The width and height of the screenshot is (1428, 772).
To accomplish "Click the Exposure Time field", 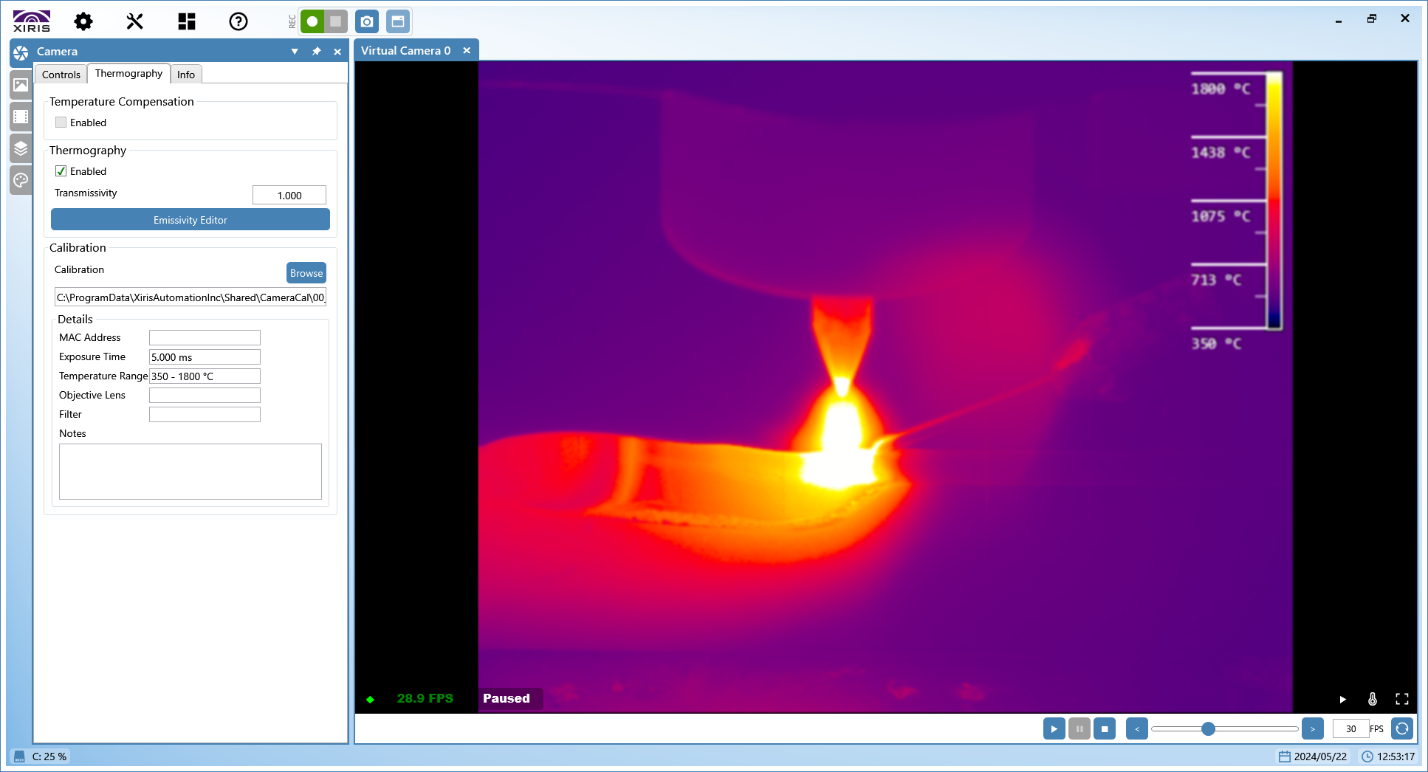I will (x=204, y=357).
